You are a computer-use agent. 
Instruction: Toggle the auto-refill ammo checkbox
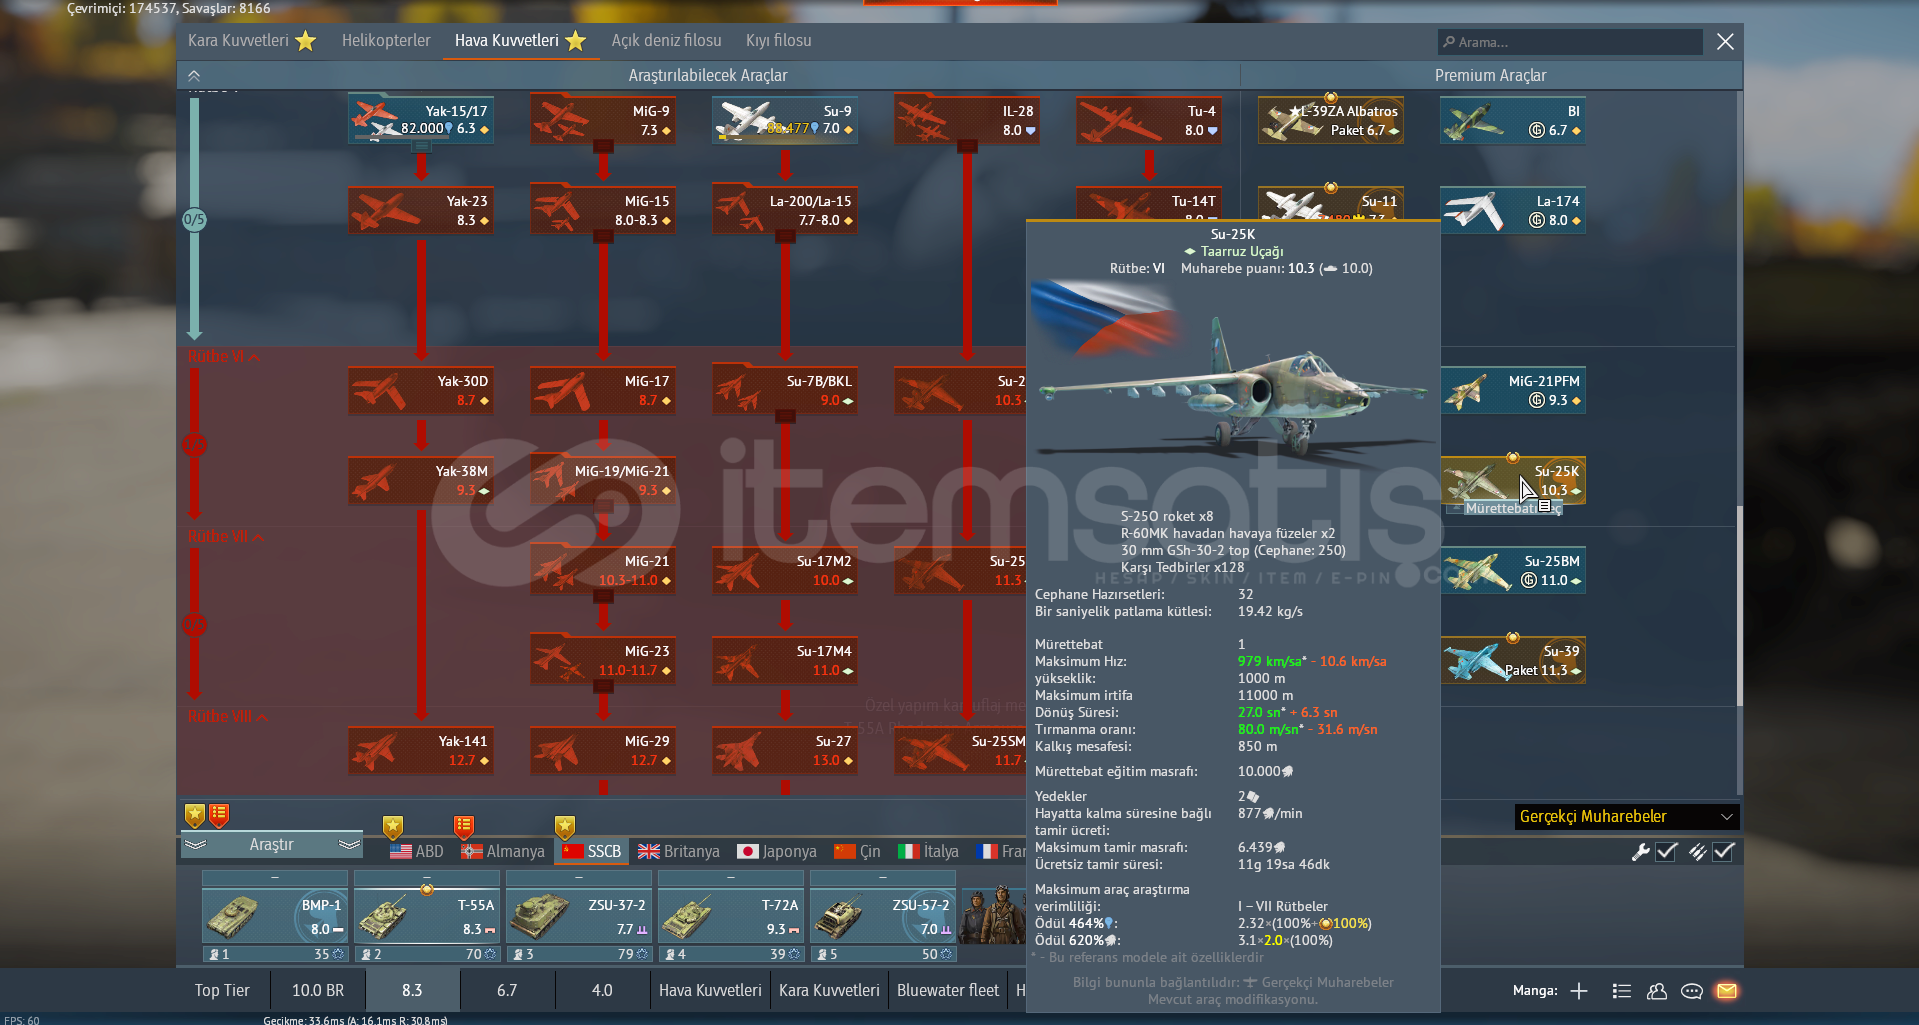pos(1724,852)
